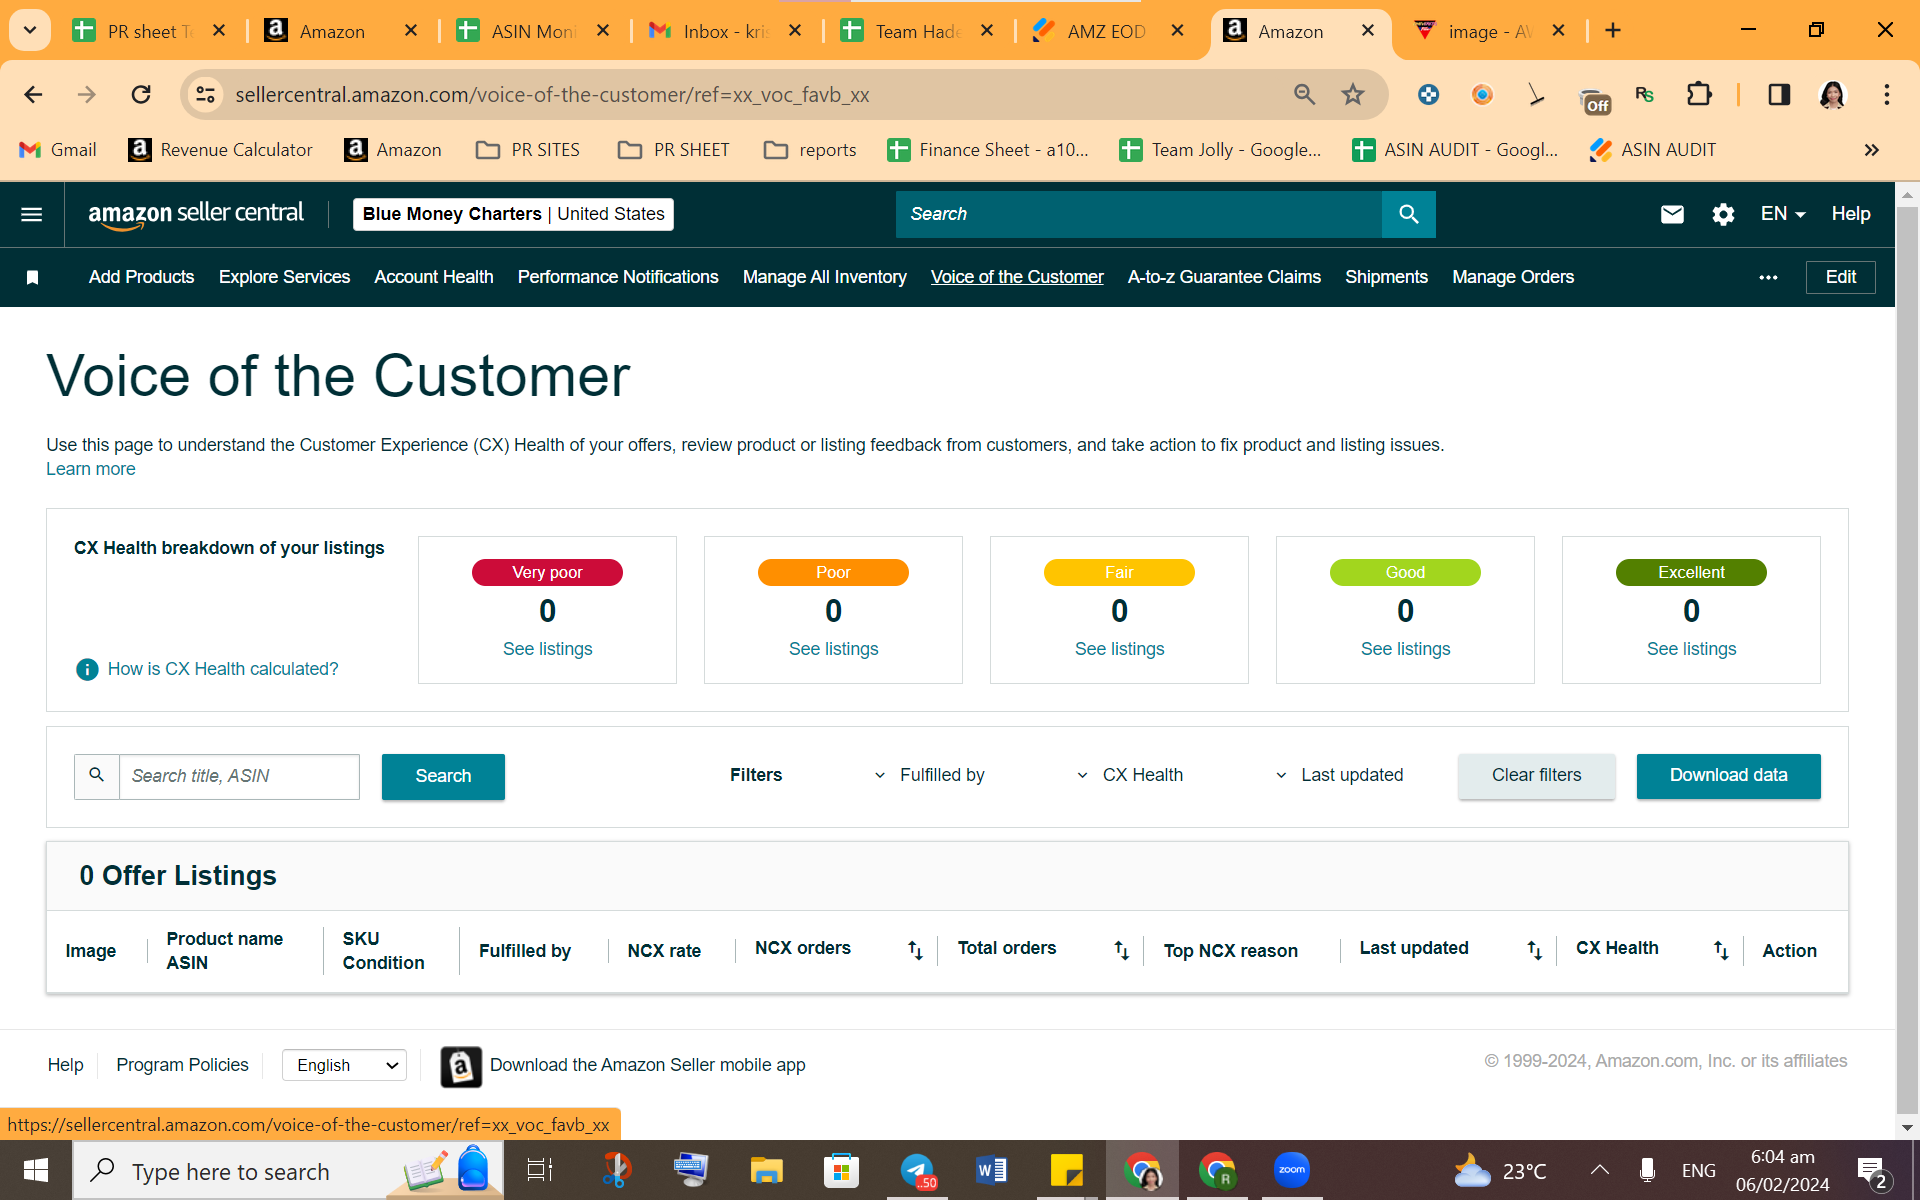The height and width of the screenshot is (1200, 1920).
Task: Open the Seller Central hamburger menu
Action: pos(31,214)
